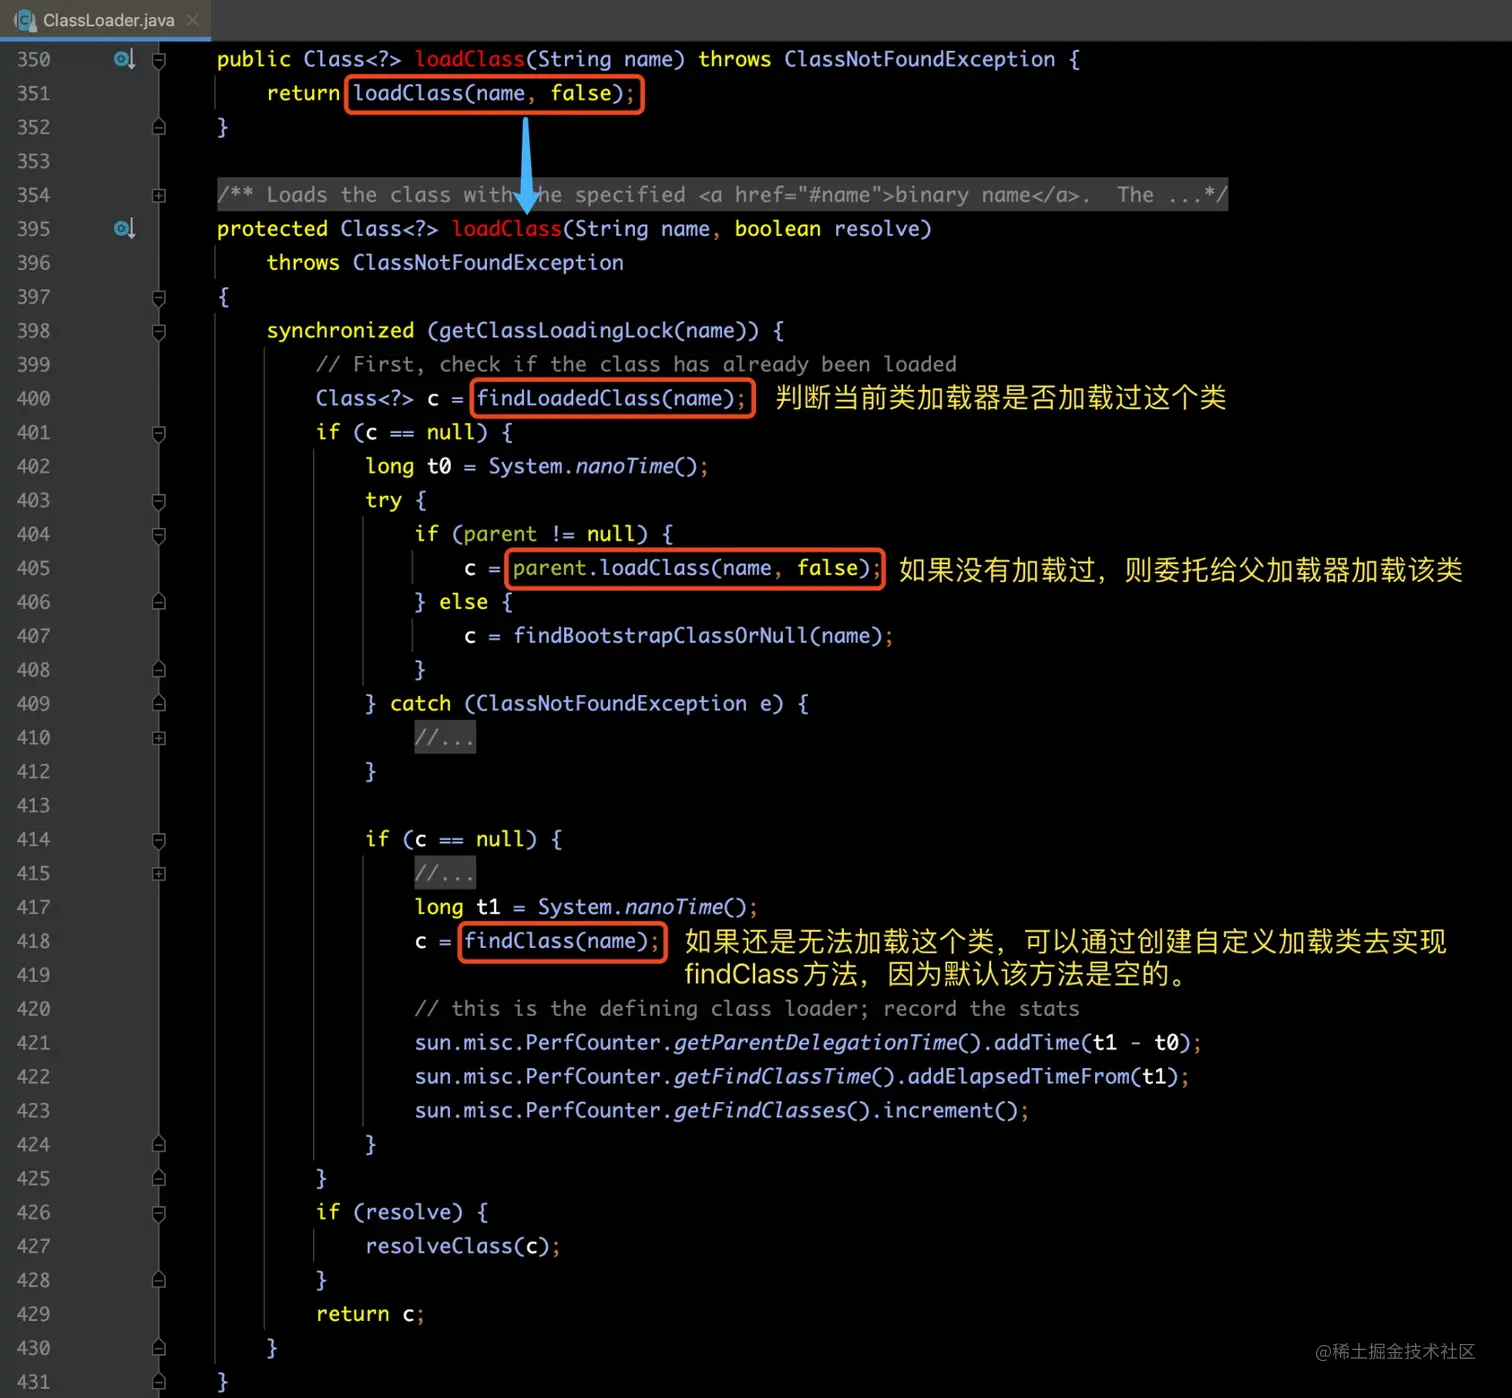This screenshot has width=1512, height=1398.
Task: Click the fold end marker on line 430
Action: (159, 1348)
